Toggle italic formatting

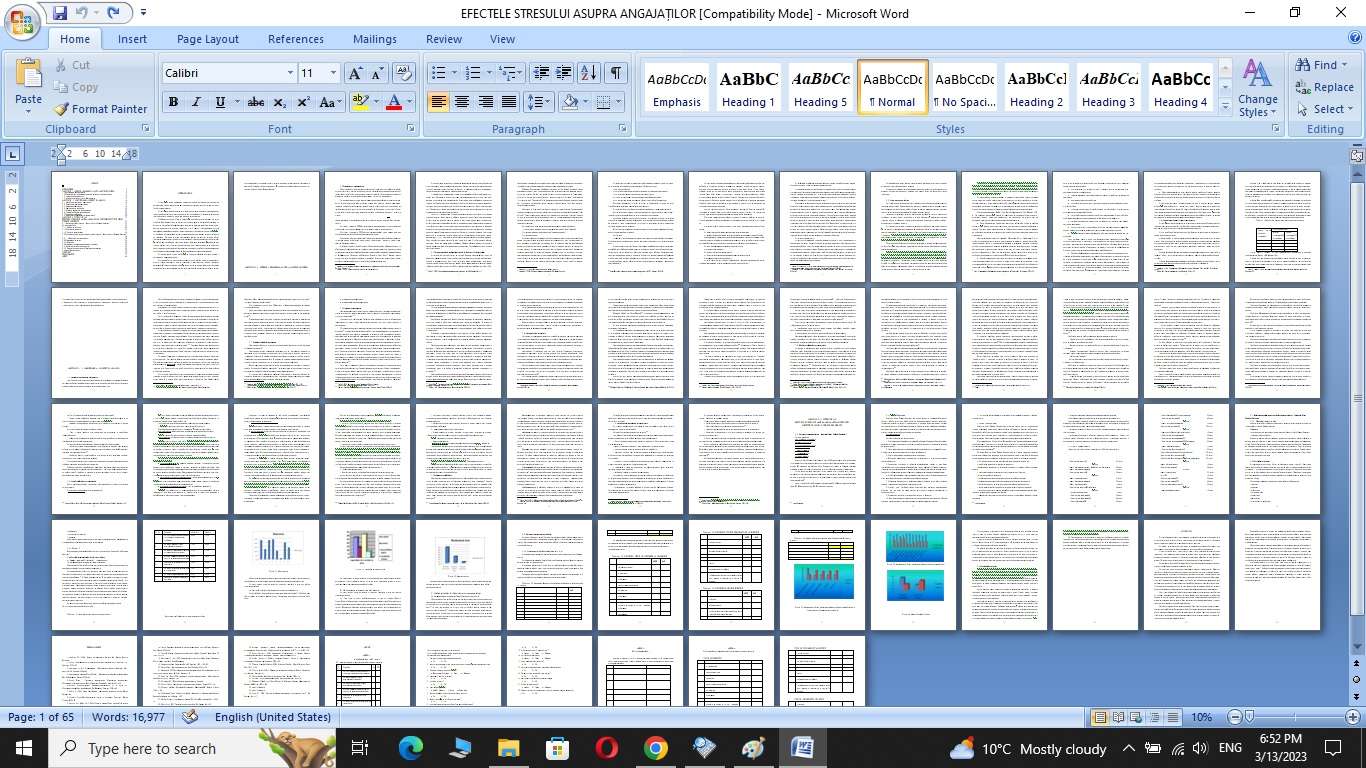(196, 102)
